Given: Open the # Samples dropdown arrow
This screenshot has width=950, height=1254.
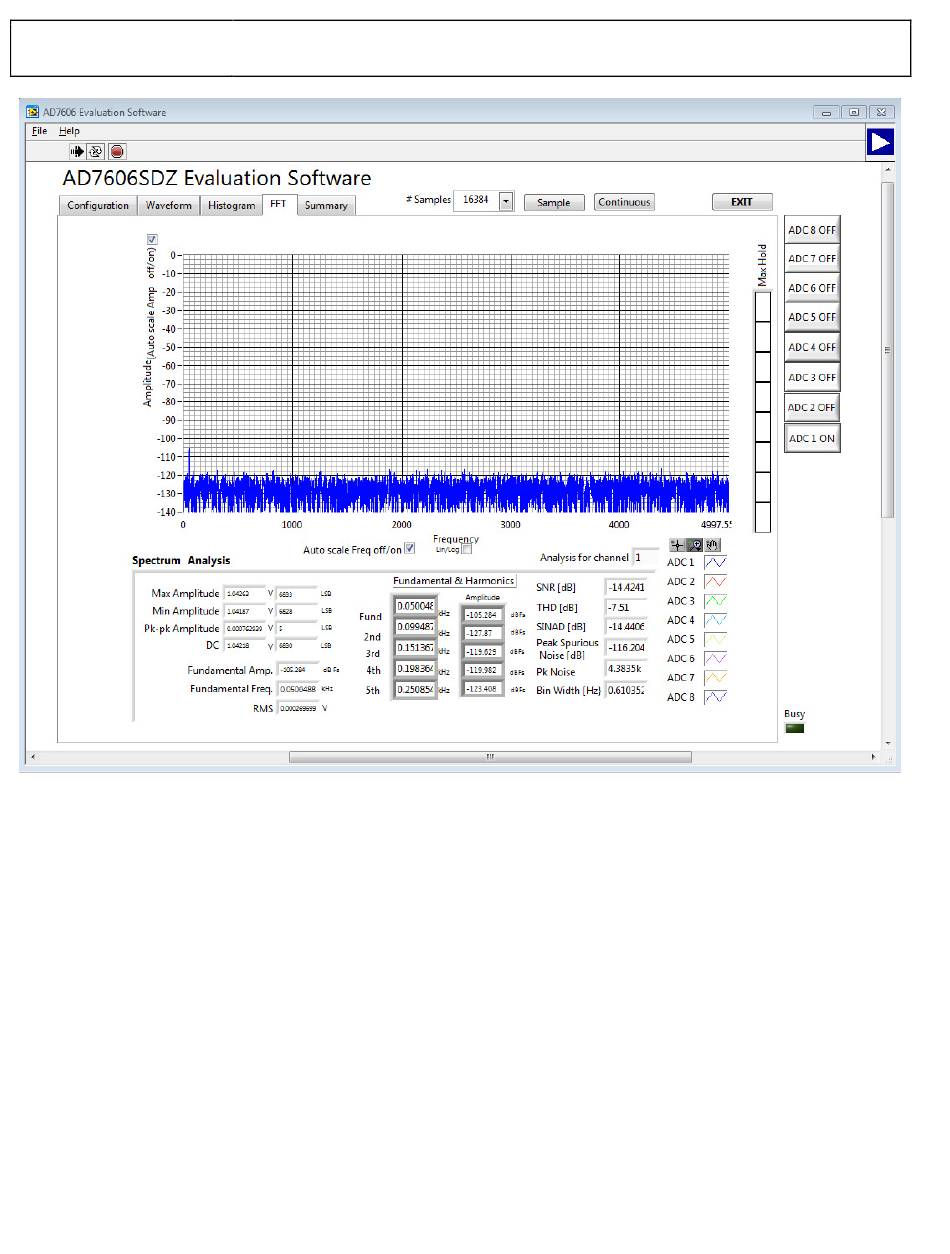Looking at the screenshot, I should click(x=505, y=202).
